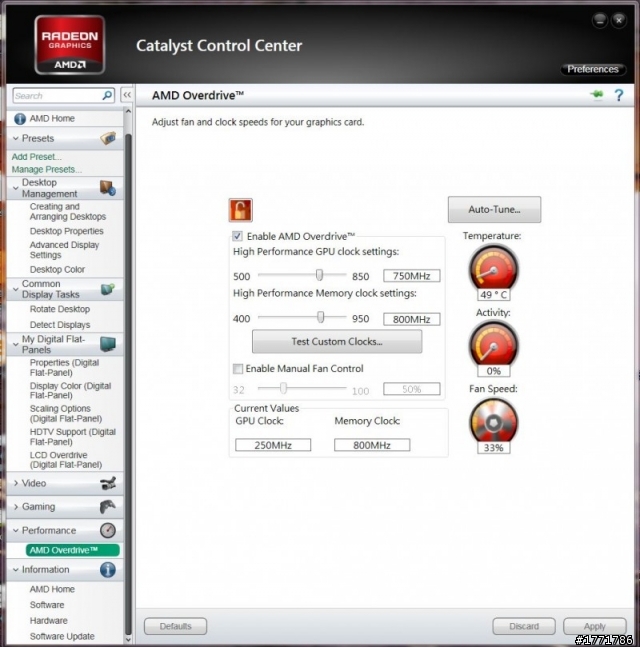
Task: Click the Manage Presets link
Action: 47,169
